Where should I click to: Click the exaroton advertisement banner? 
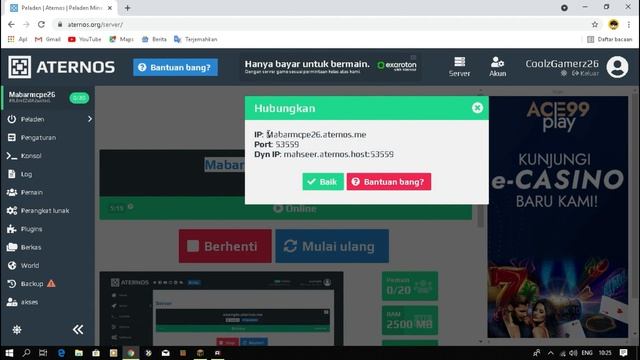click(x=331, y=67)
